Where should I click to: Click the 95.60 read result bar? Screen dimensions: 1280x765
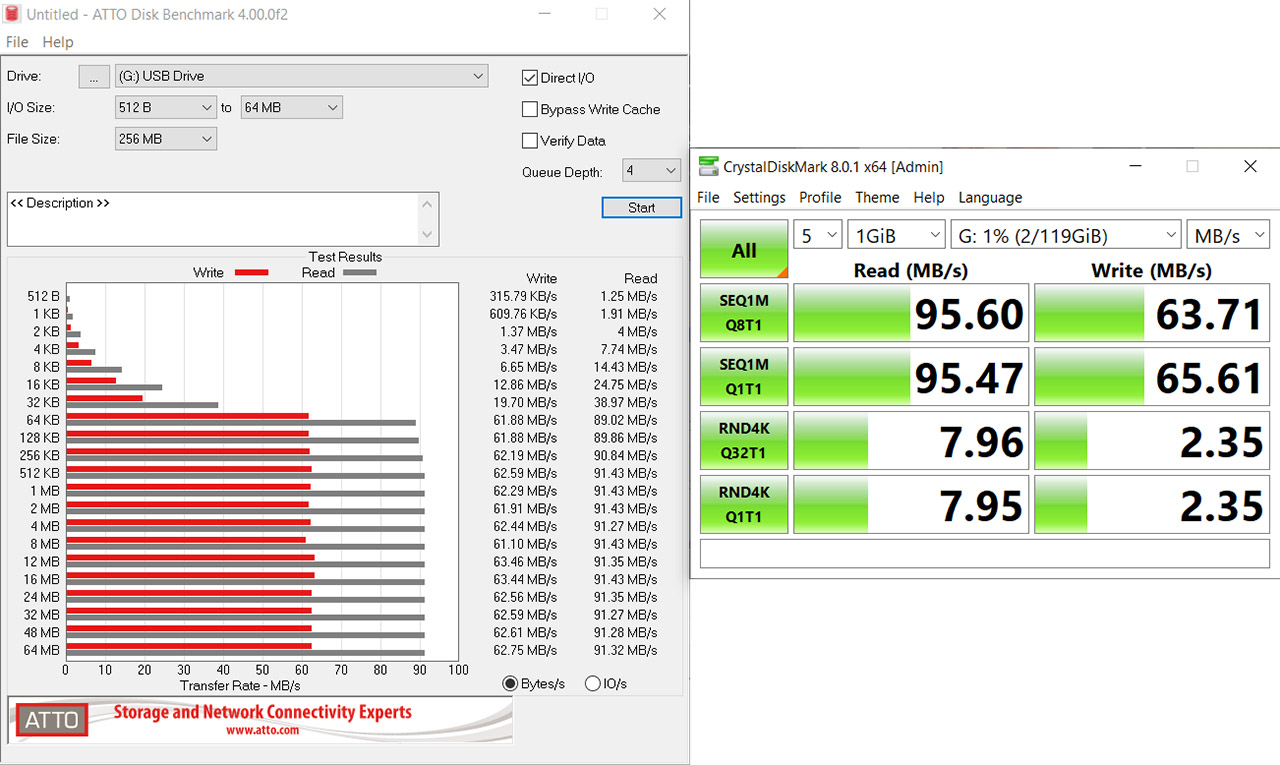[911, 313]
